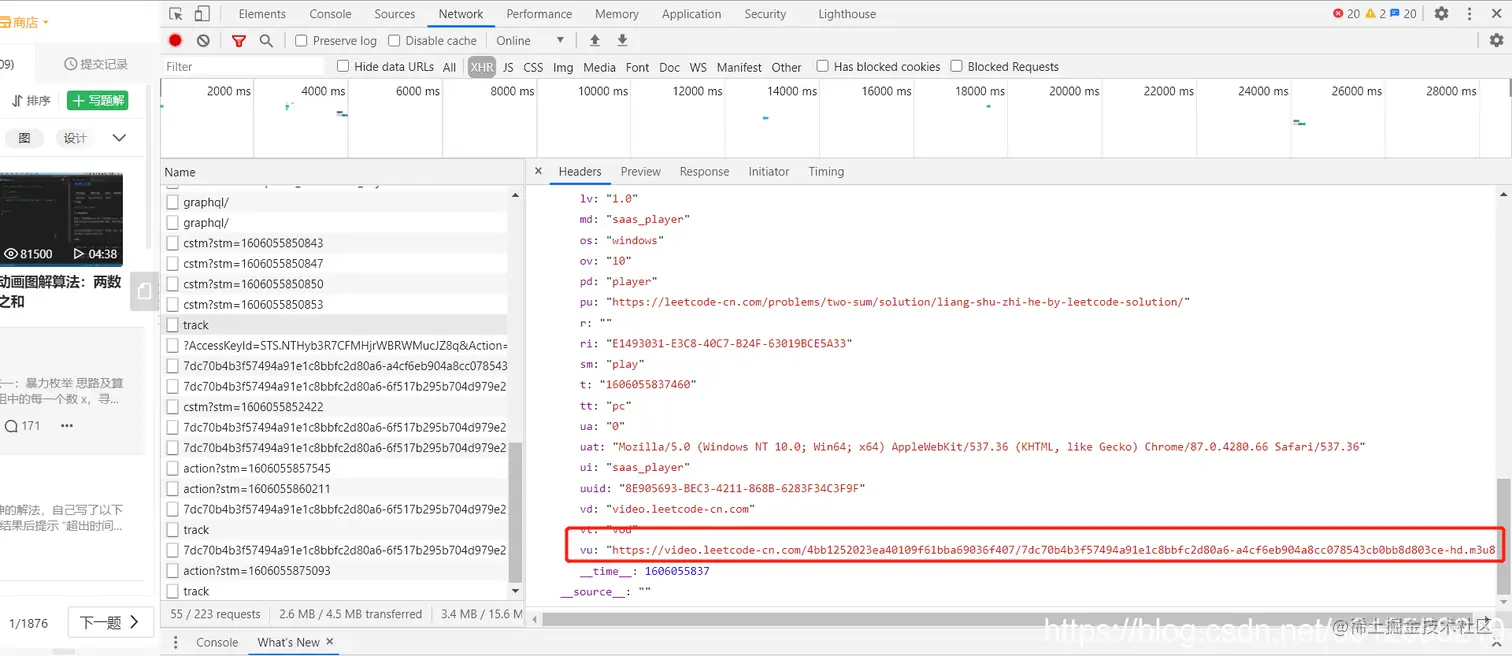Click the export HAR download arrow
The height and width of the screenshot is (656, 1512).
point(622,40)
